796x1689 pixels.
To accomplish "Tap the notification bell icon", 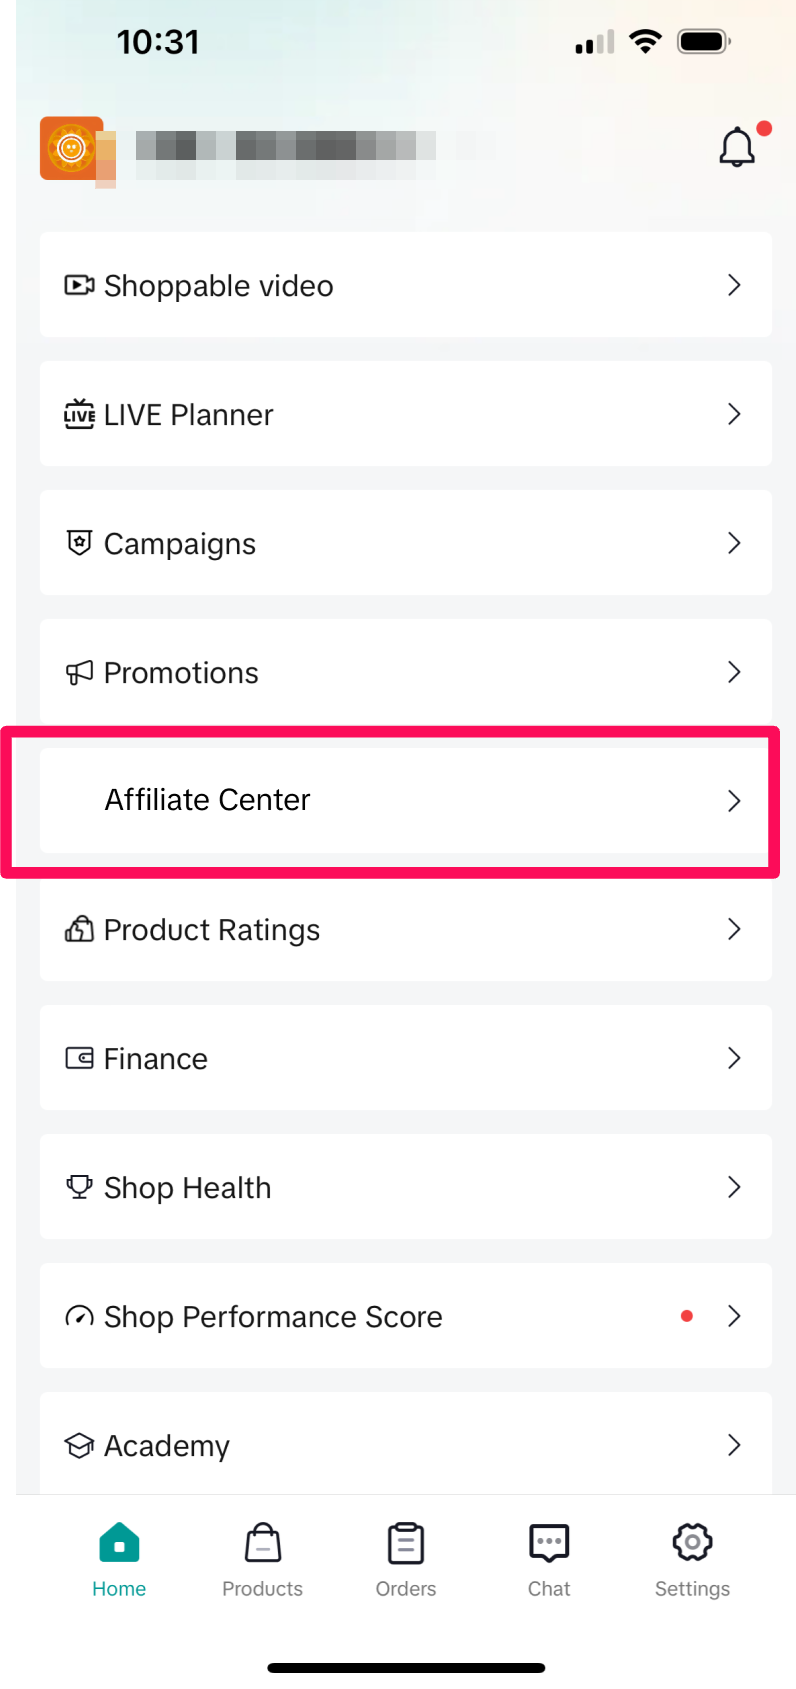I will [737, 147].
